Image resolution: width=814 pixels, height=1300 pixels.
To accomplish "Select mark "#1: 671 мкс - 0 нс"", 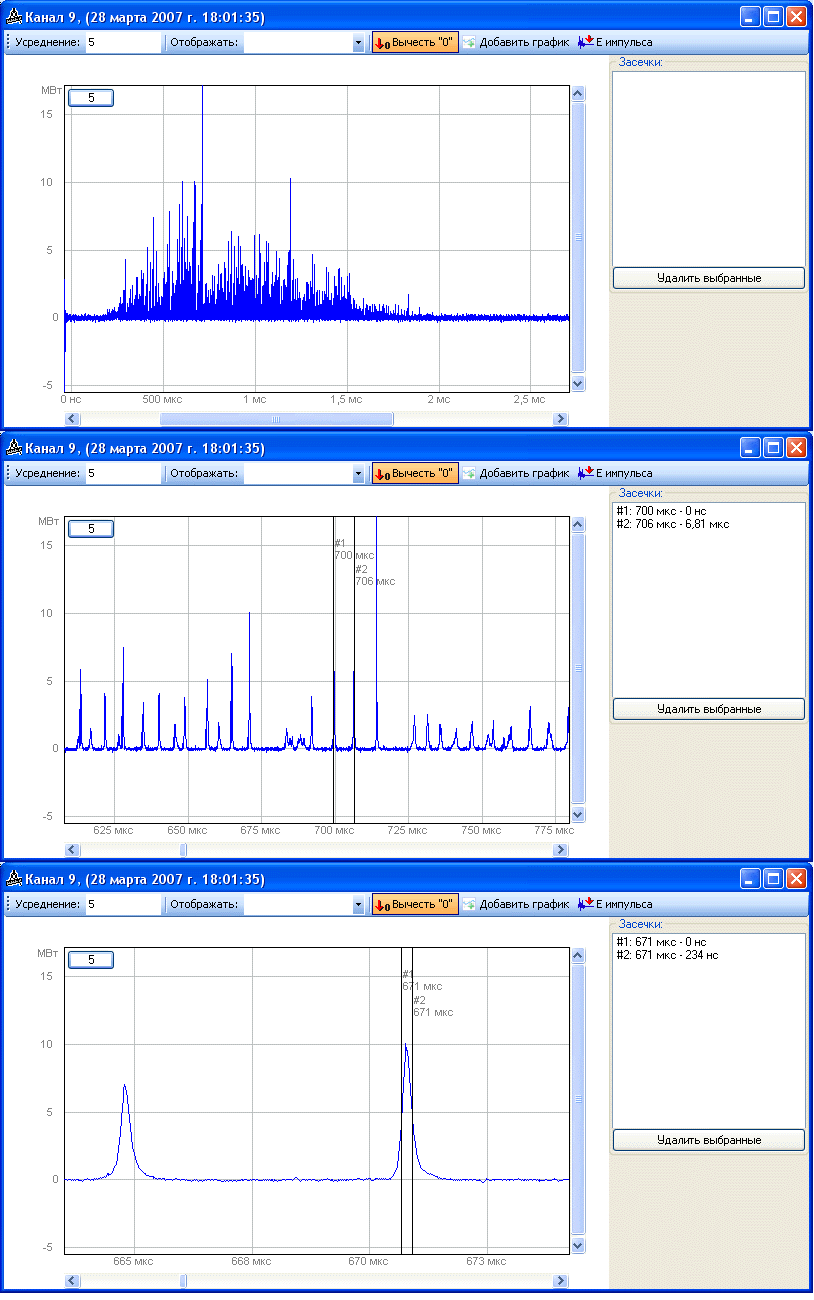I will [661, 942].
